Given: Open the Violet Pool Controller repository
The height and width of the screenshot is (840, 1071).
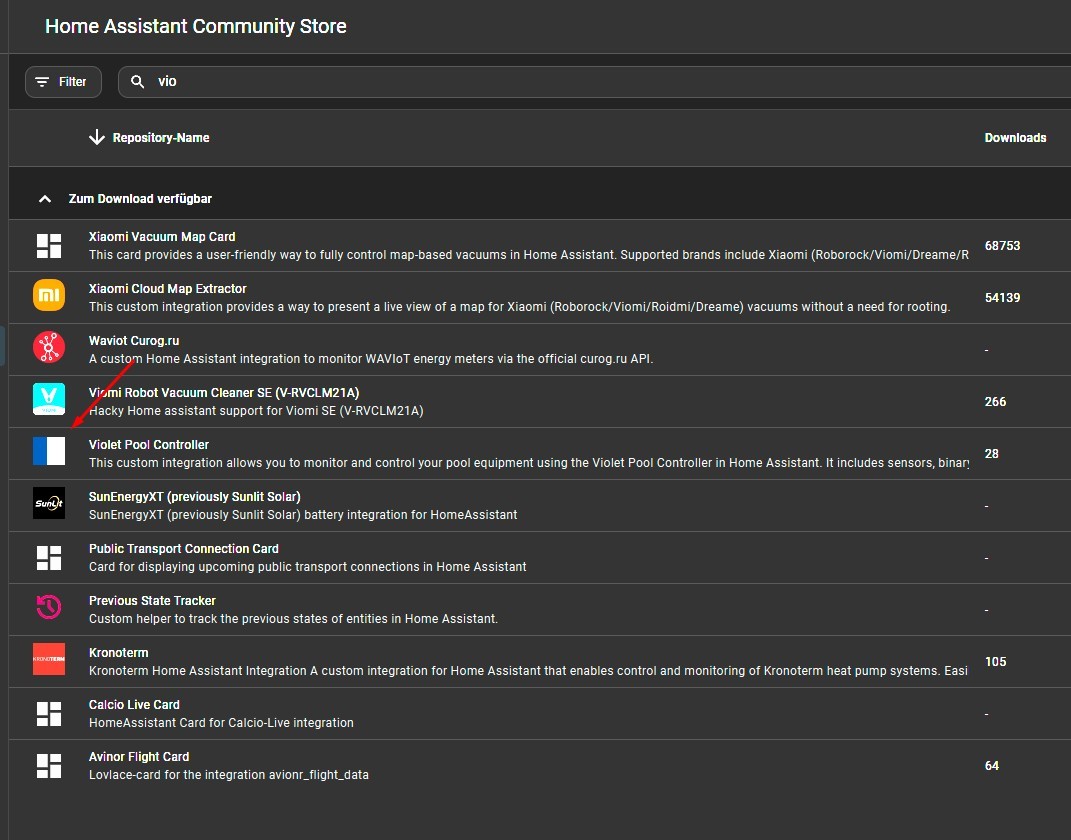Looking at the screenshot, I should pyautogui.click(x=540, y=453).
